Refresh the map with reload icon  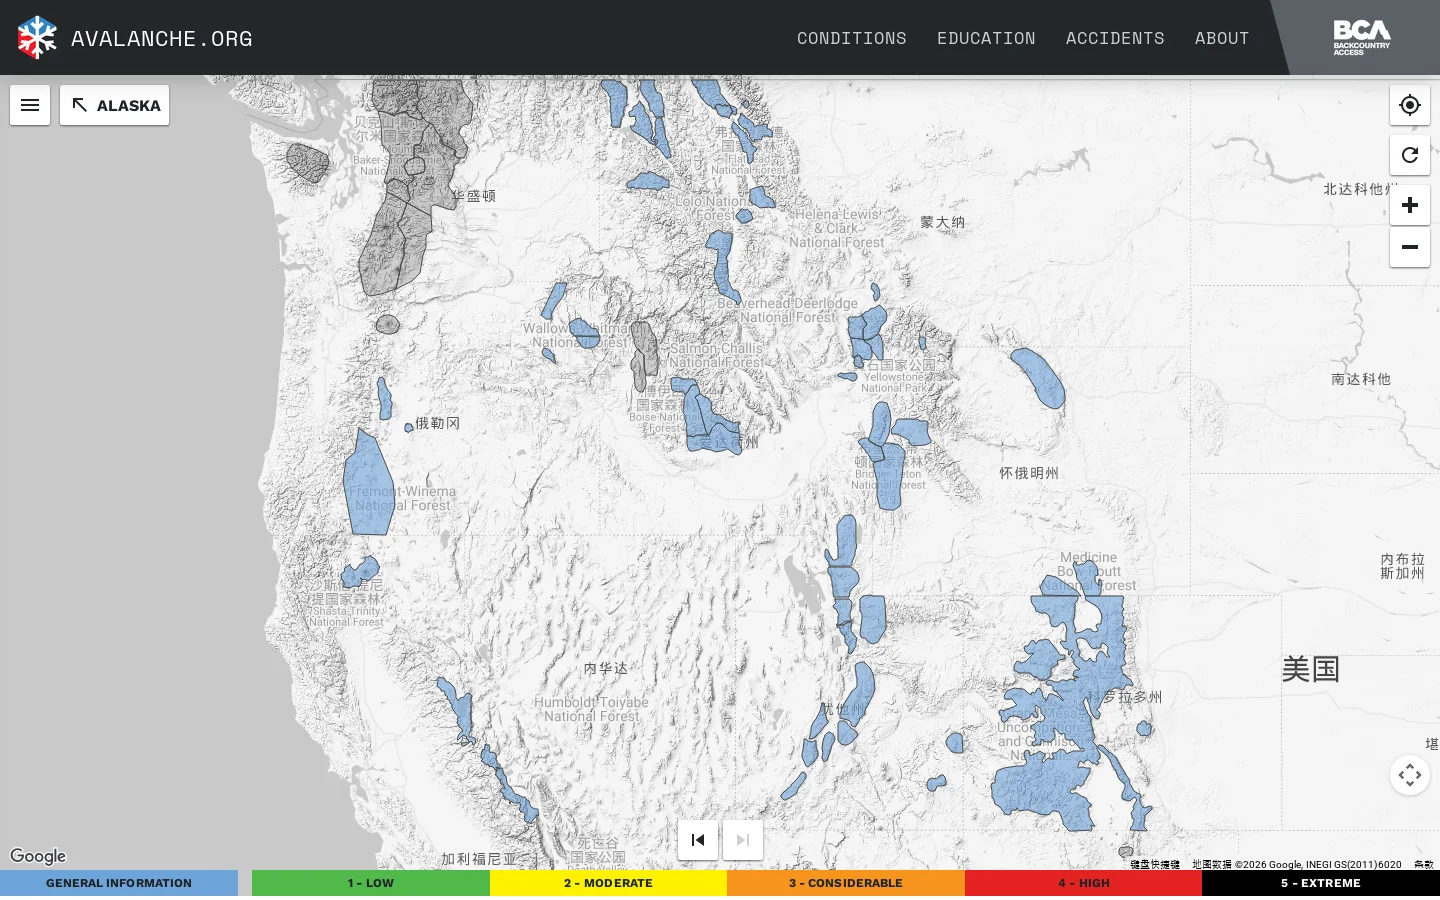pyautogui.click(x=1410, y=155)
